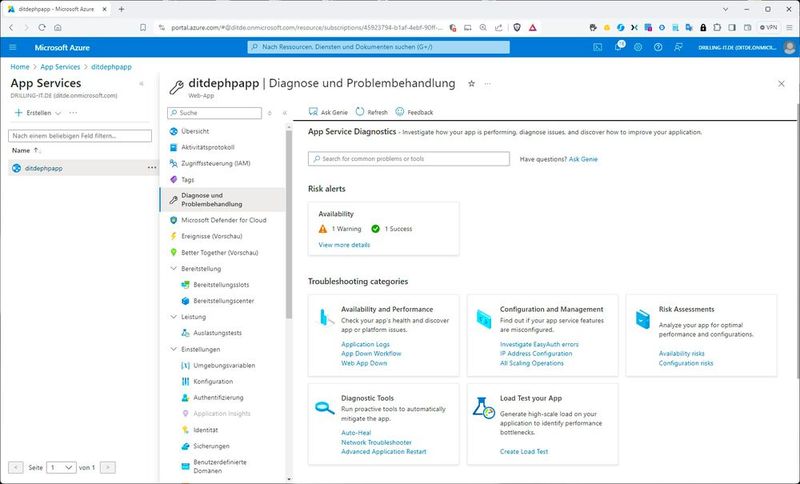This screenshot has width=800, height=484.
Task: Click the resource menu scrollbar
Action: pos(289,224)
